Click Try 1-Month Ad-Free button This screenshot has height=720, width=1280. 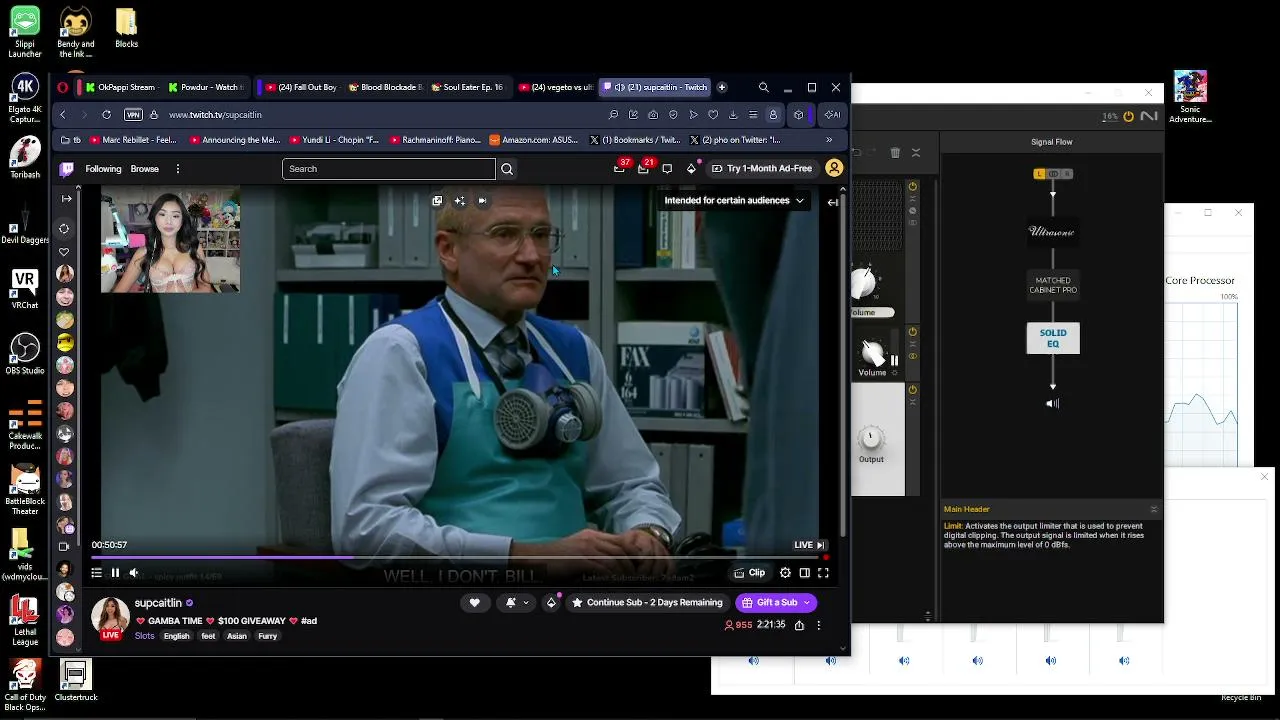762,169
